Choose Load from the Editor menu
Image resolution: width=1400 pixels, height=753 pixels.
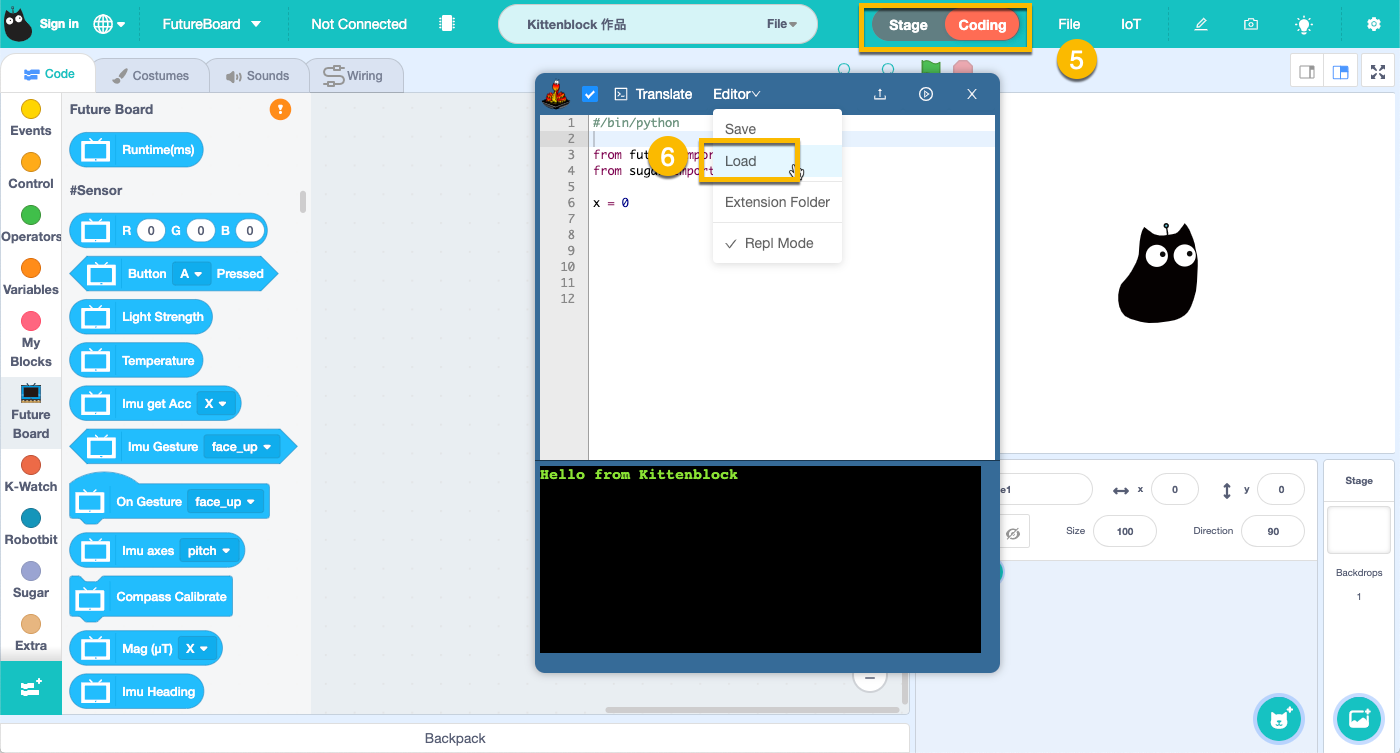click(x=778, y=161)
